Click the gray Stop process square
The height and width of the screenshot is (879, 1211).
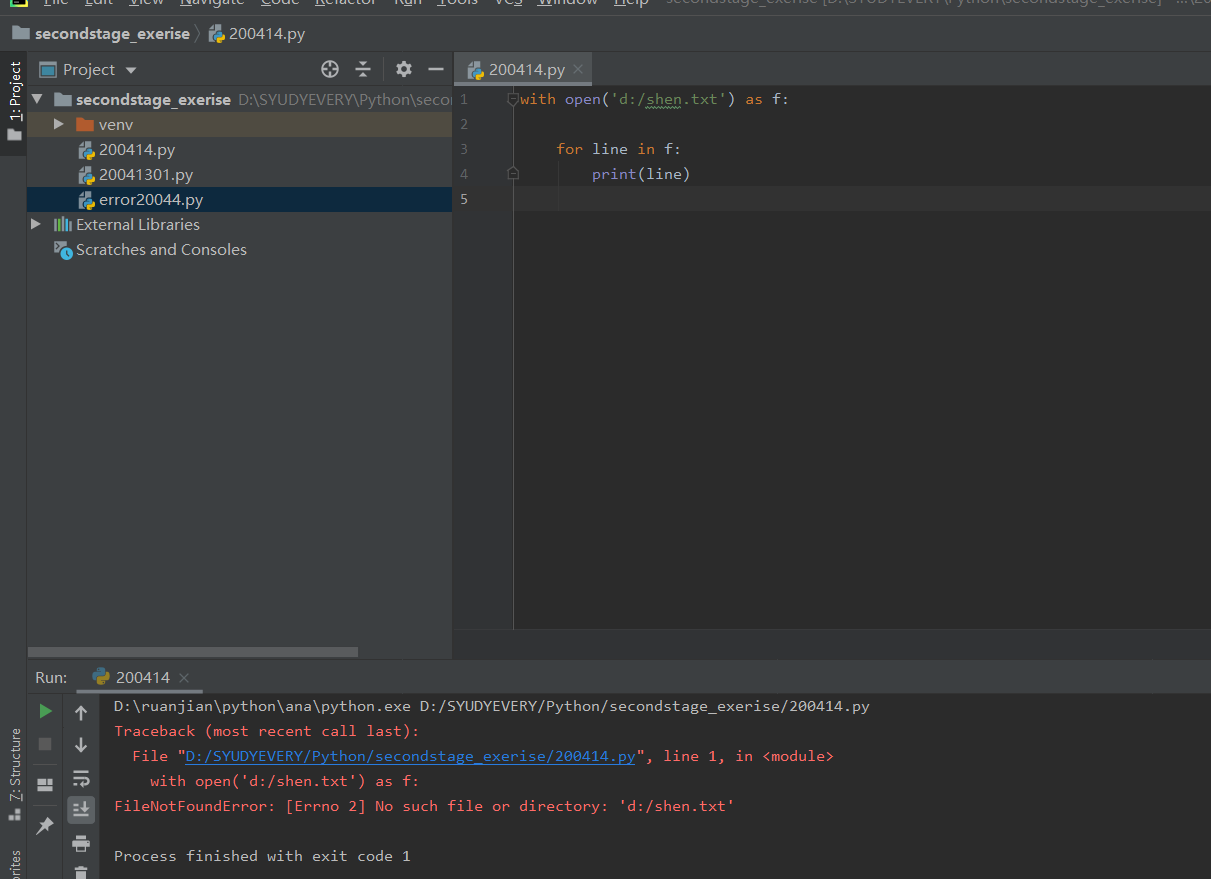[45, 744]
